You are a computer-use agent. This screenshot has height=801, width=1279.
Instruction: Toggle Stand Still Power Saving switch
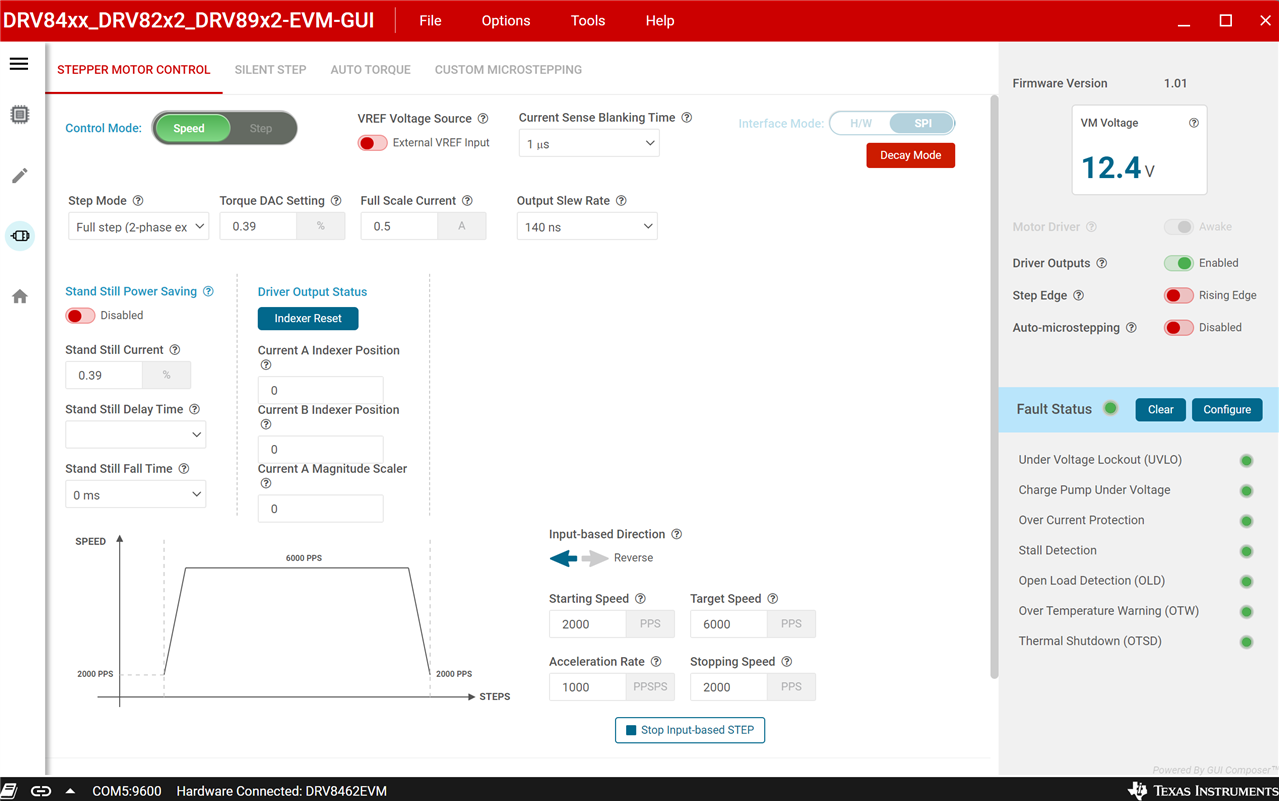(x=80, y=316)
